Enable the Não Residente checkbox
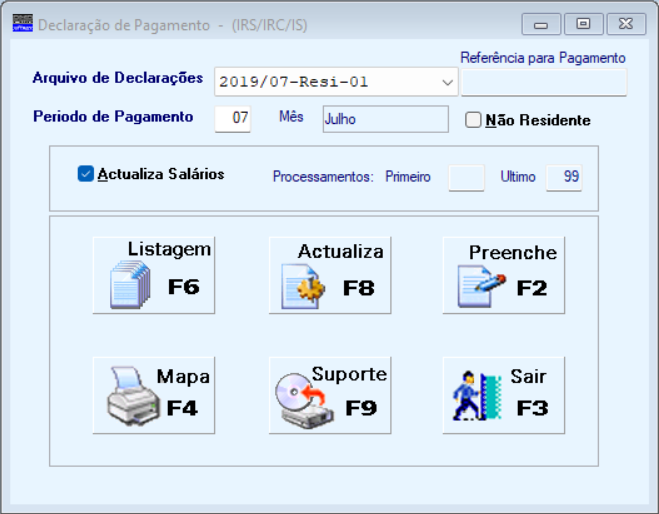 pyautogui.click(x=473, y=120)
